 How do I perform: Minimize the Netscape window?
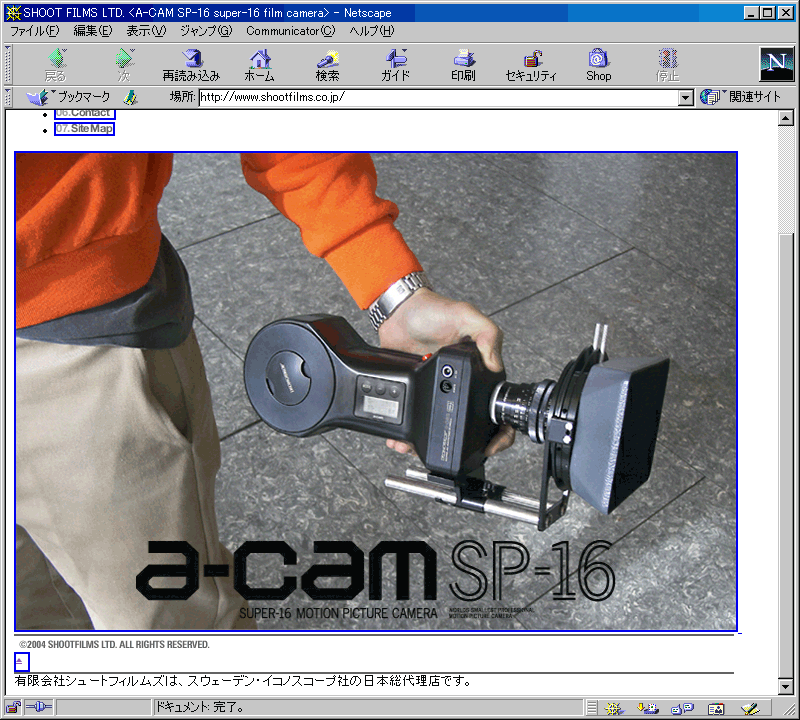point(752,13)
